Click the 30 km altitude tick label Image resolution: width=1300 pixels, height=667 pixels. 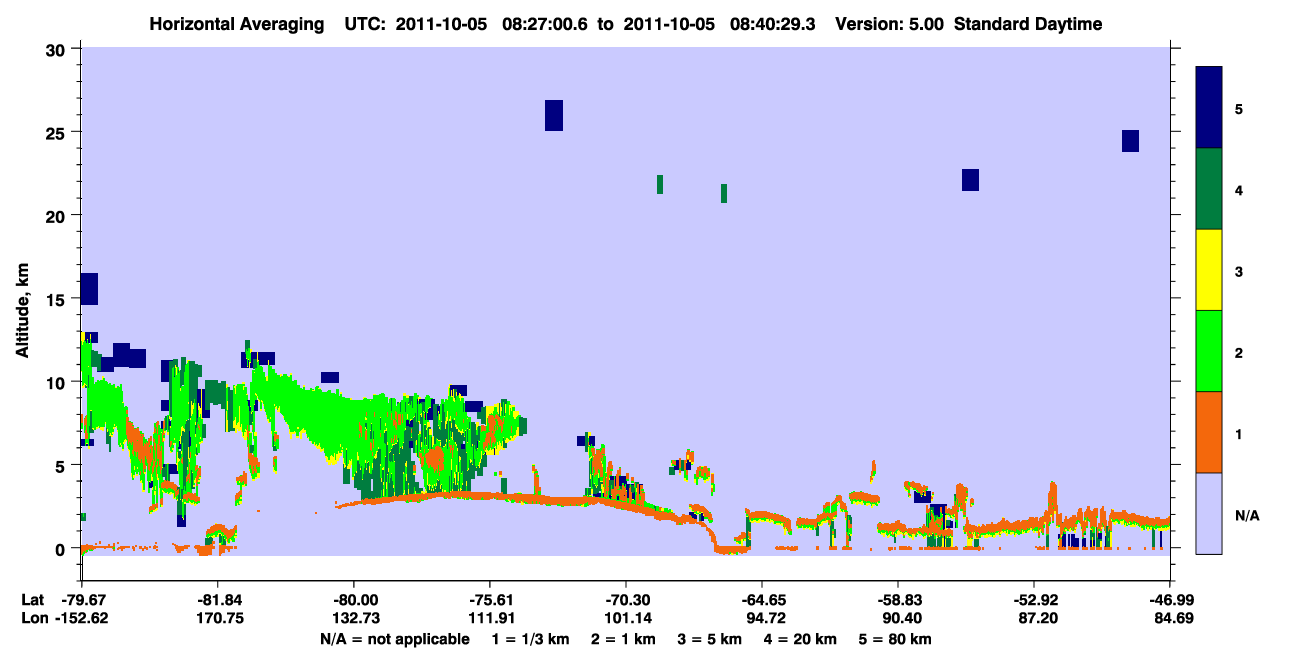click(56, 49)
